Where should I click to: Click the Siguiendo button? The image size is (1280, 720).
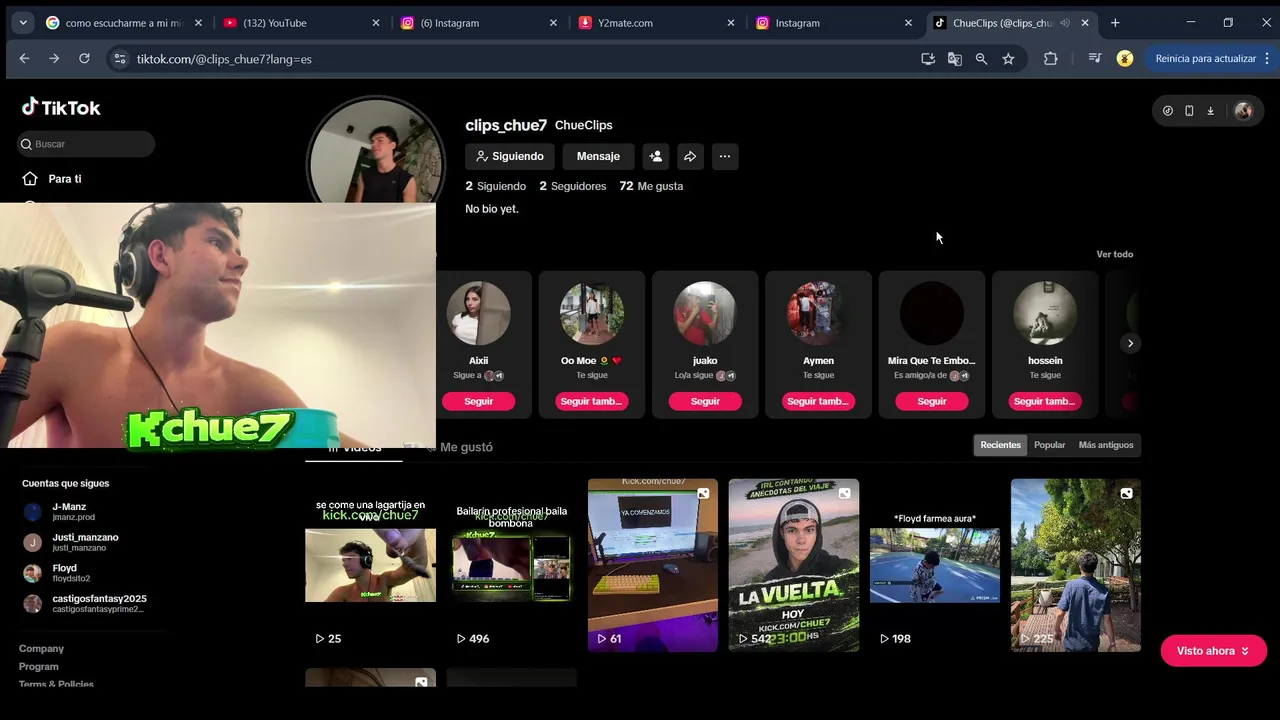(509, 156)
